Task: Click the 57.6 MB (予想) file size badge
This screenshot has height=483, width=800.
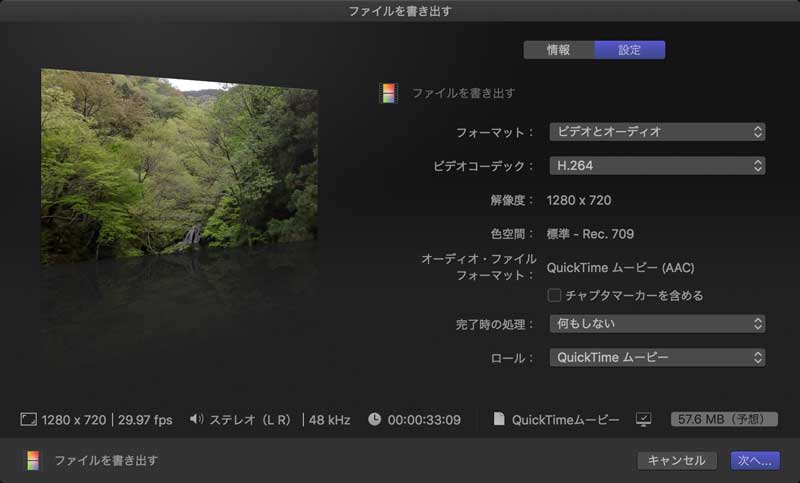Action: 724,420
